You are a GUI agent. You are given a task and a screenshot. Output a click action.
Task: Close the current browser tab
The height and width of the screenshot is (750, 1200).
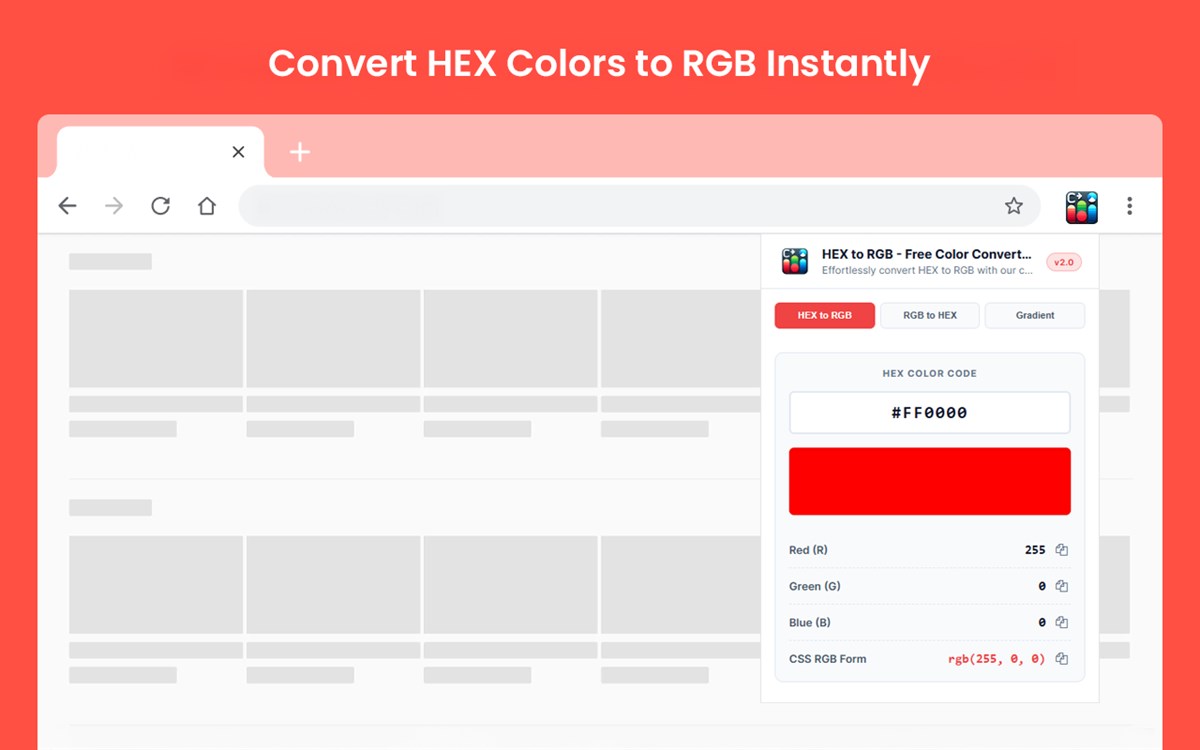(238, 152)
